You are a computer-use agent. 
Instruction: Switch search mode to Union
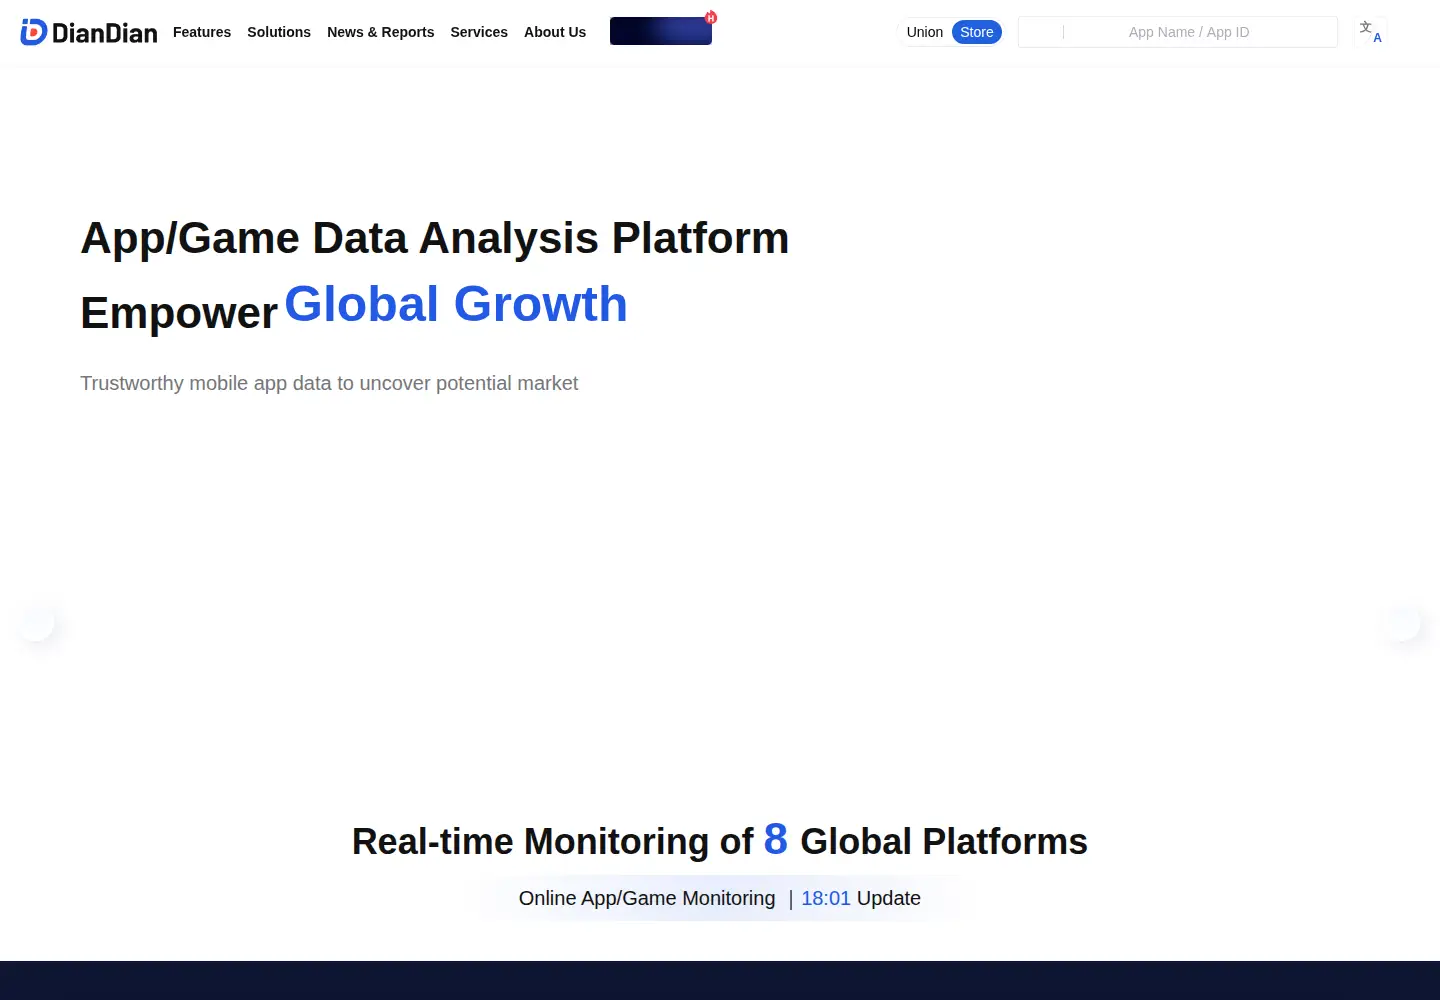925,32
